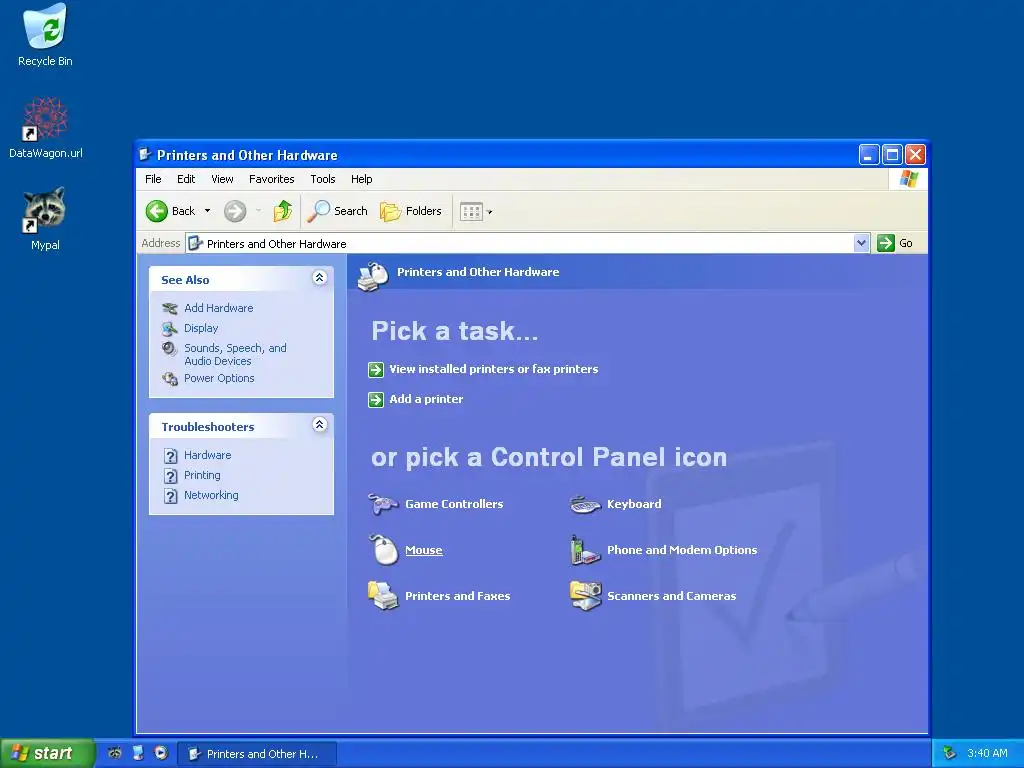Screen dimensions: 1024x768
Task: Expand the Address bar dropdown
Action: (861, 243)
